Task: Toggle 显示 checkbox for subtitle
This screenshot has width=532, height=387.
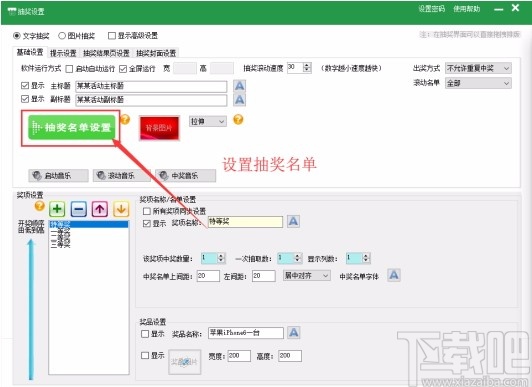Action: (25, 99)
